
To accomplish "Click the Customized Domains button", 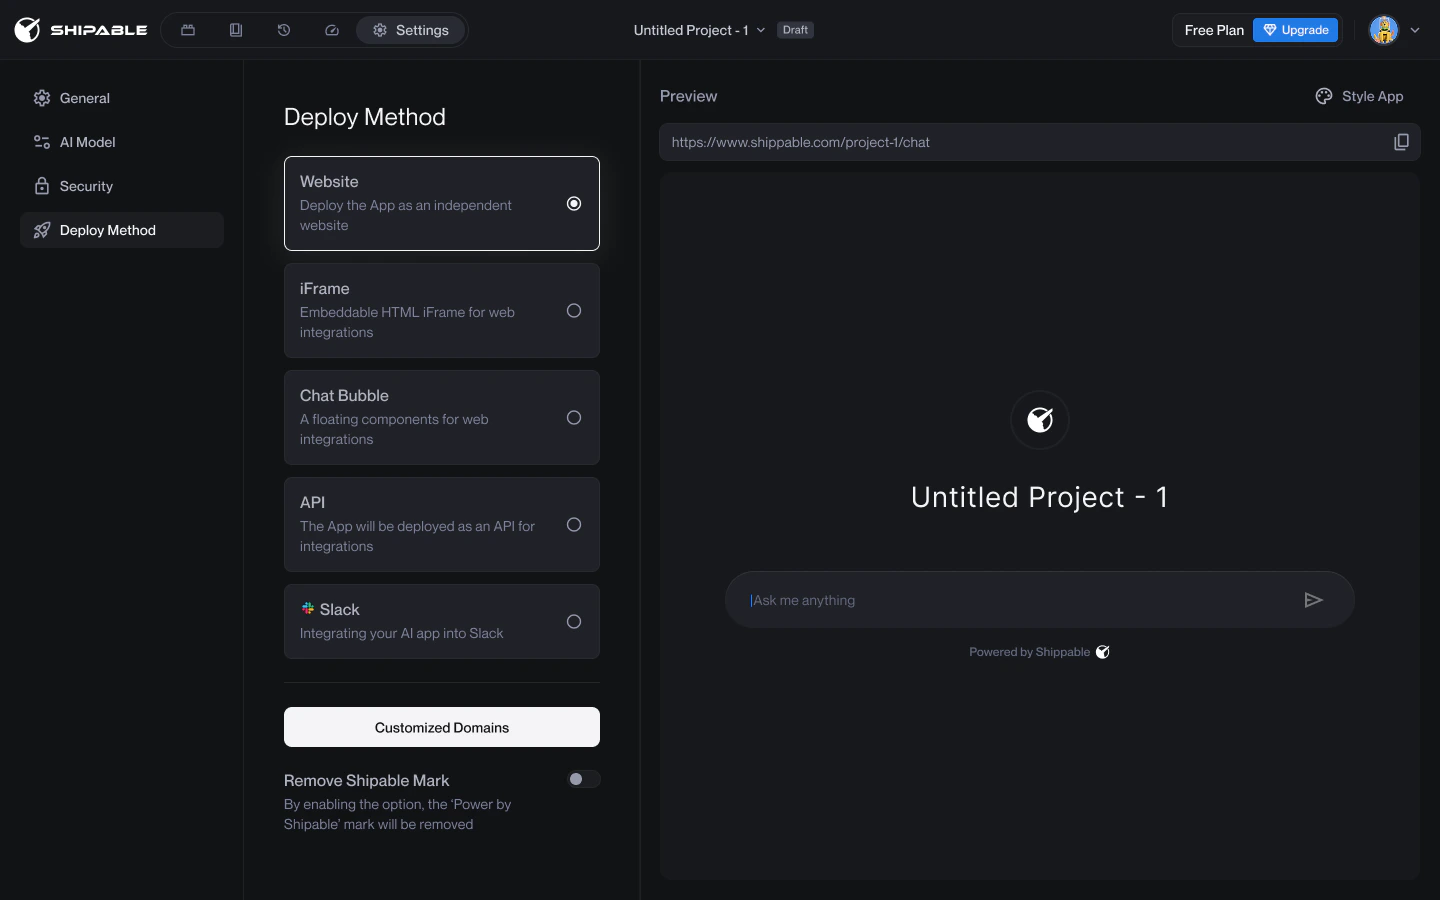I will coord(442,727).
